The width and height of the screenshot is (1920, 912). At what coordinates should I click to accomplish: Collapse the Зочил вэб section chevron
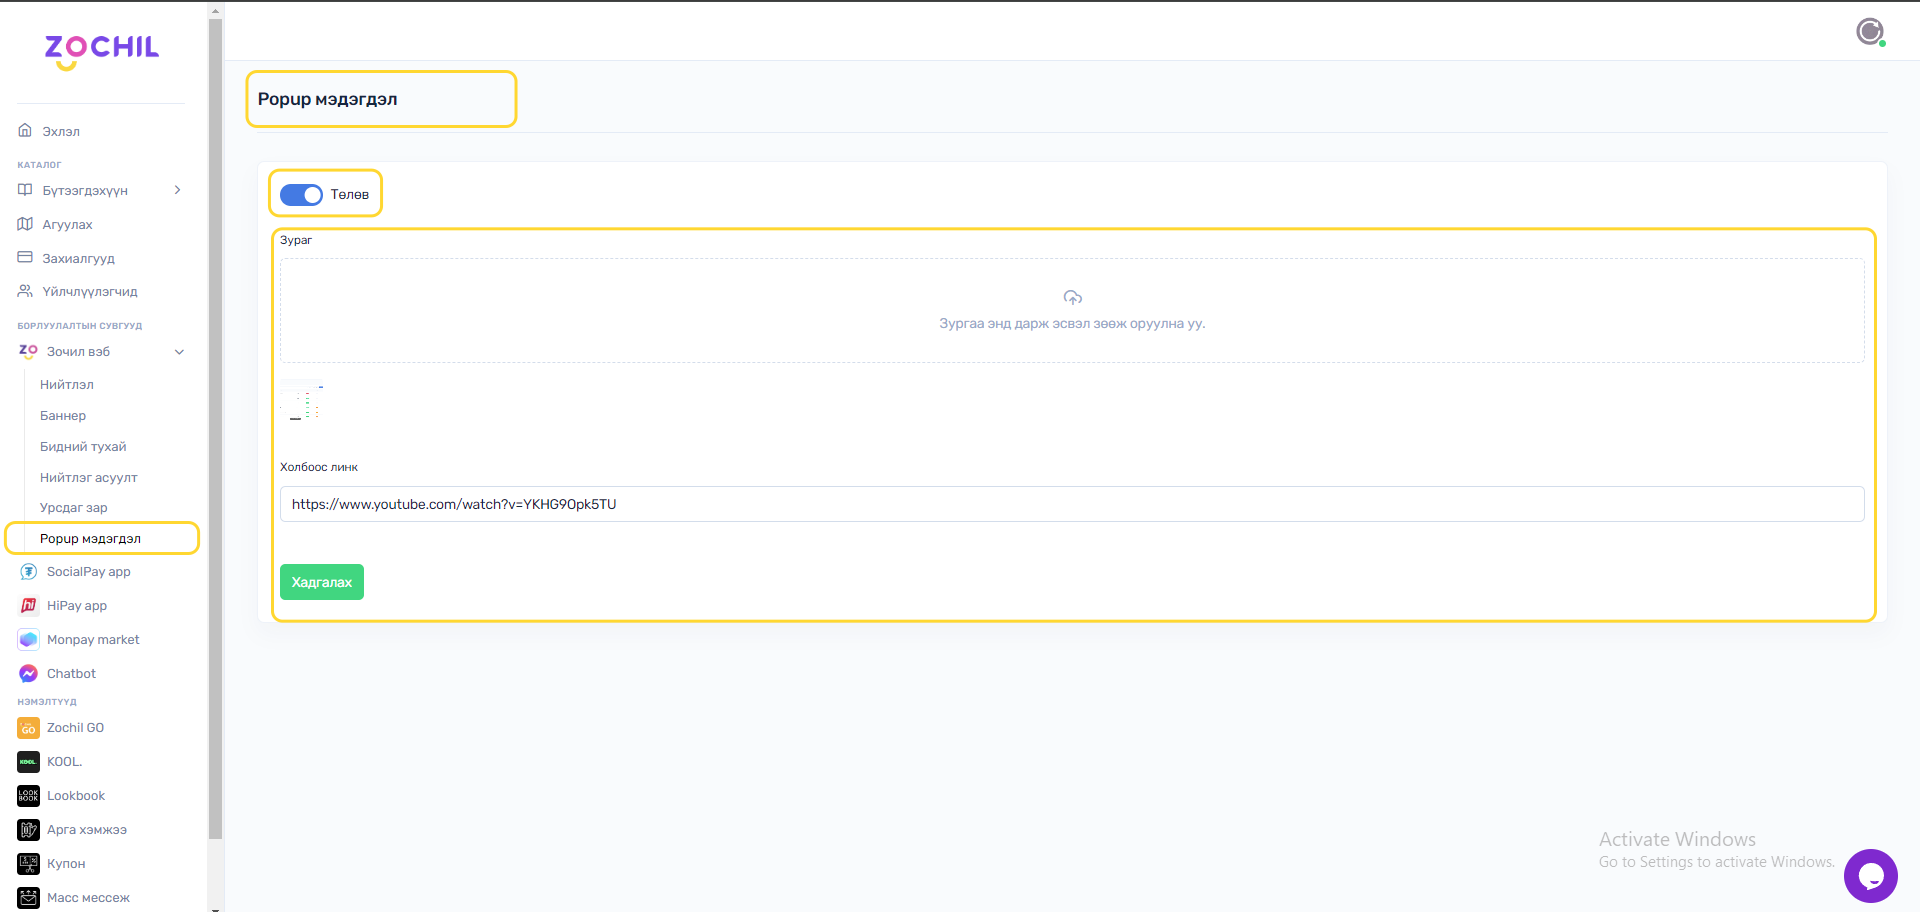[180, 352]
